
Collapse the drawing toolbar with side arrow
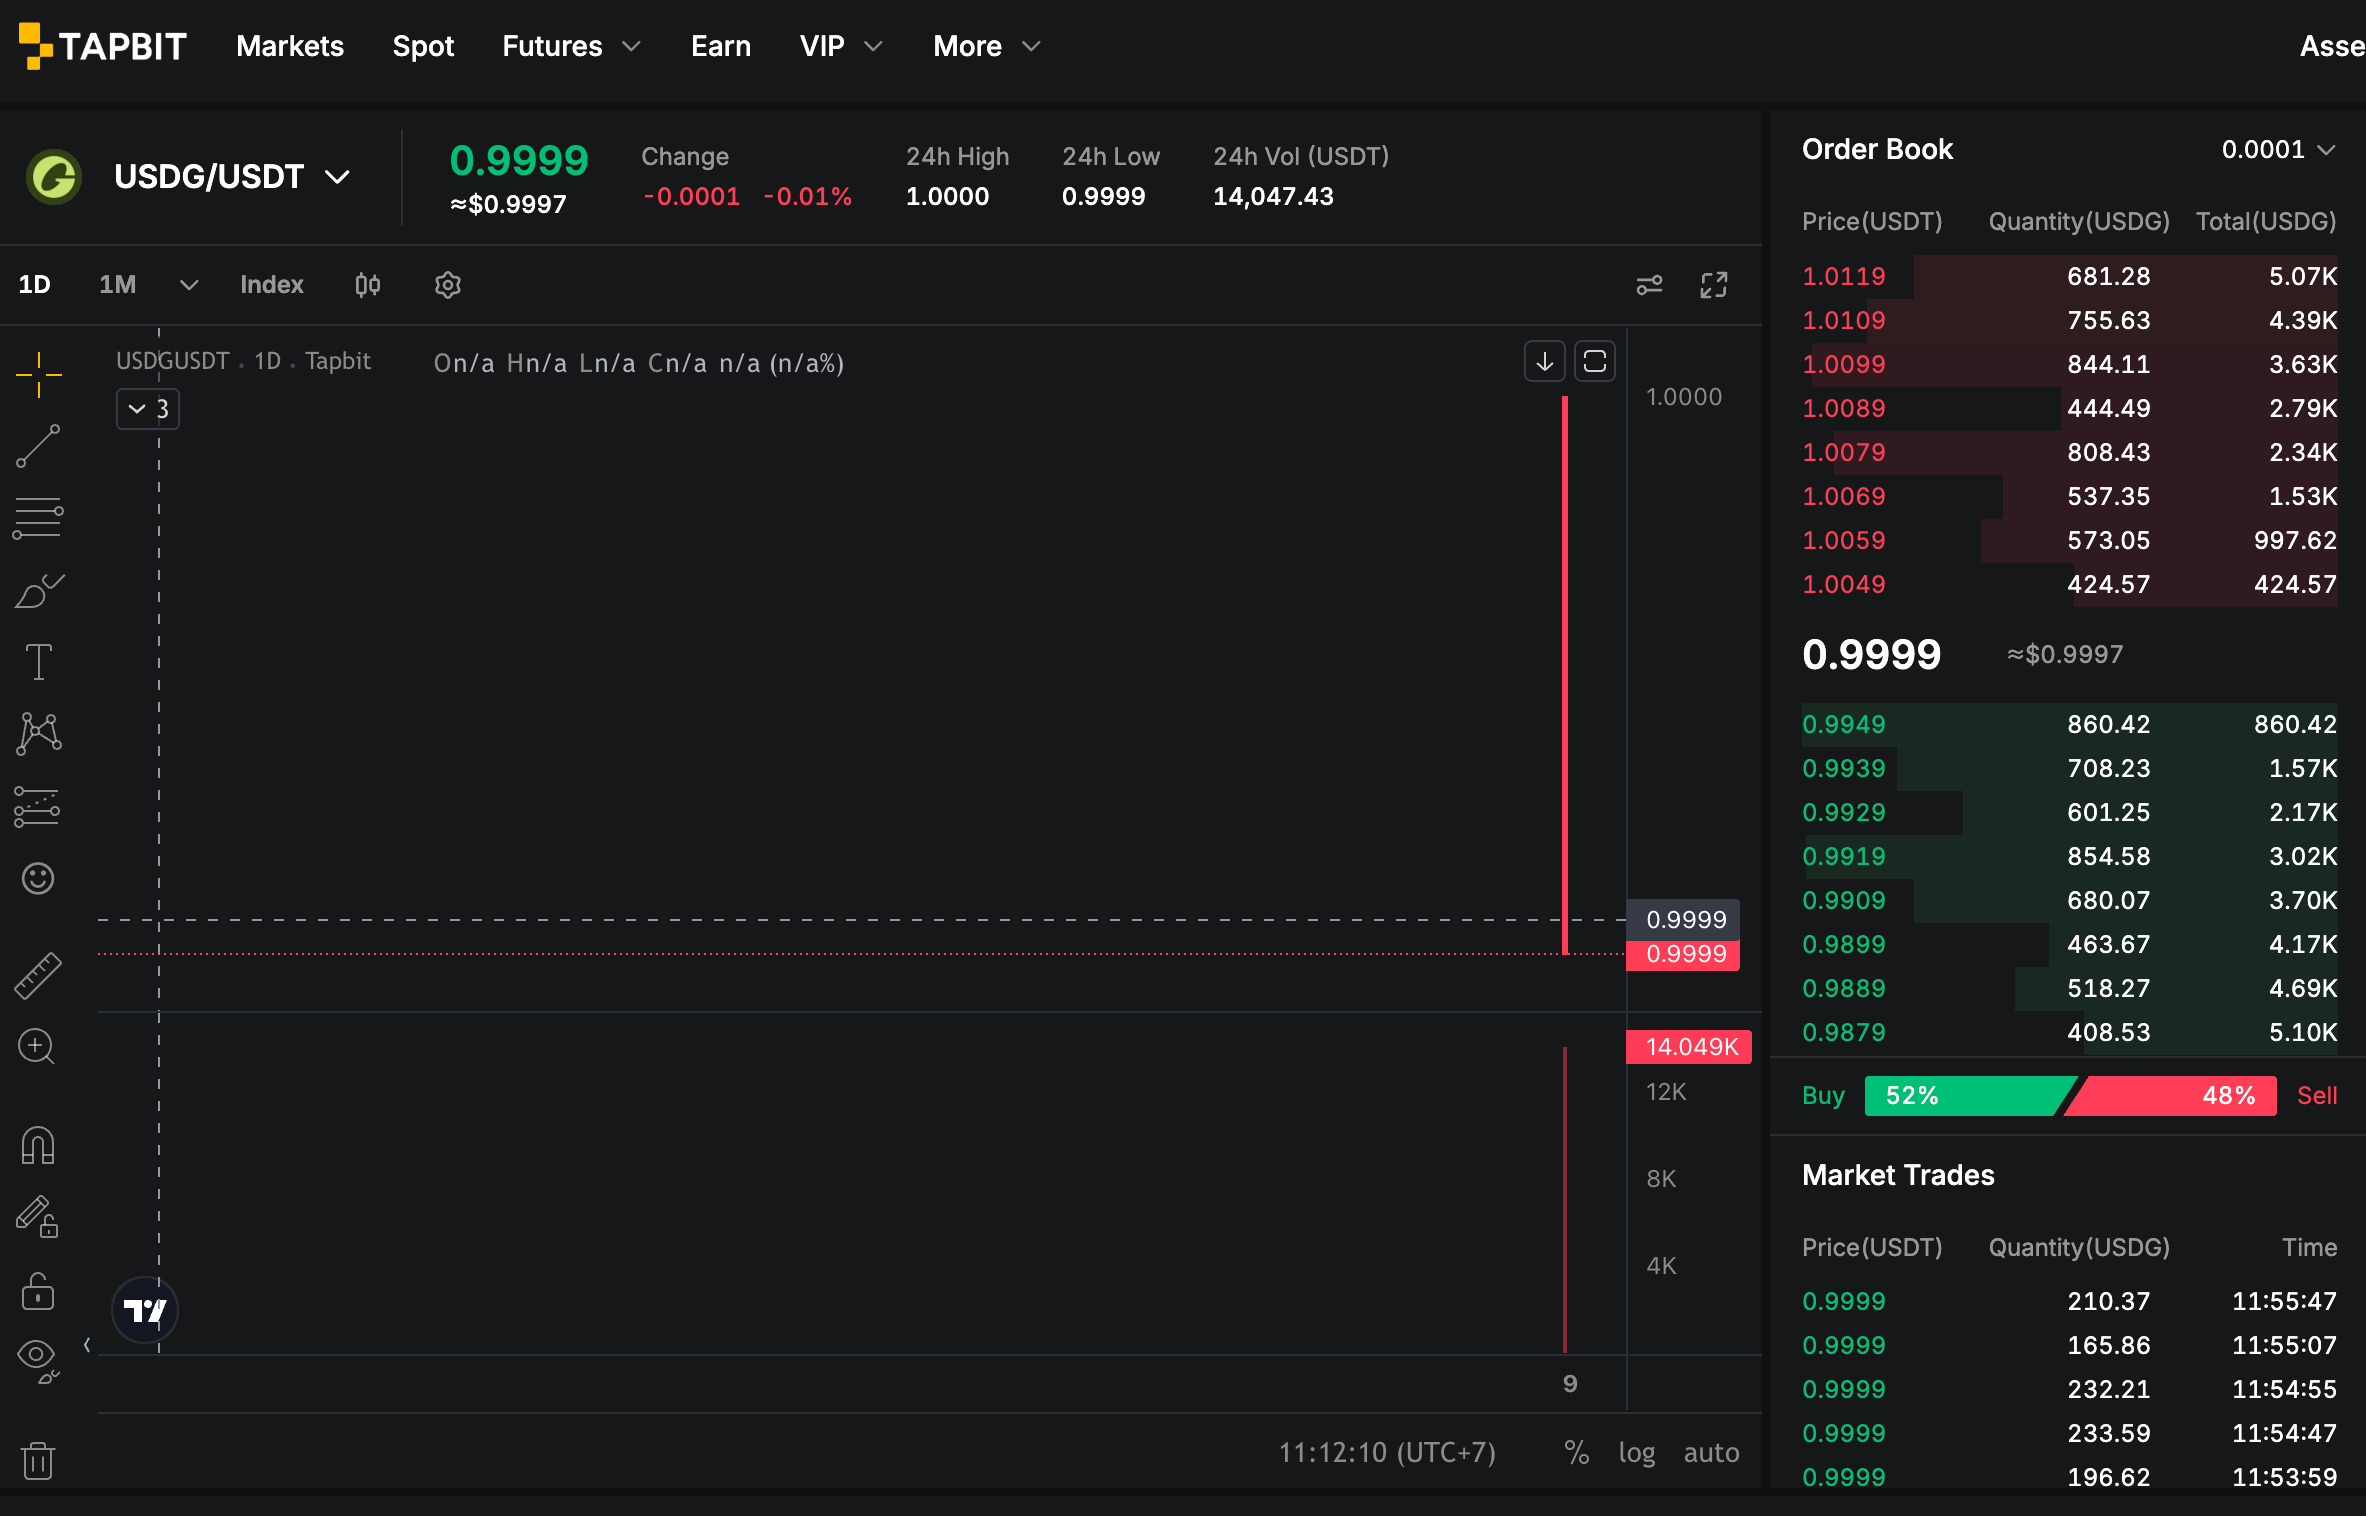[87, 1345]
